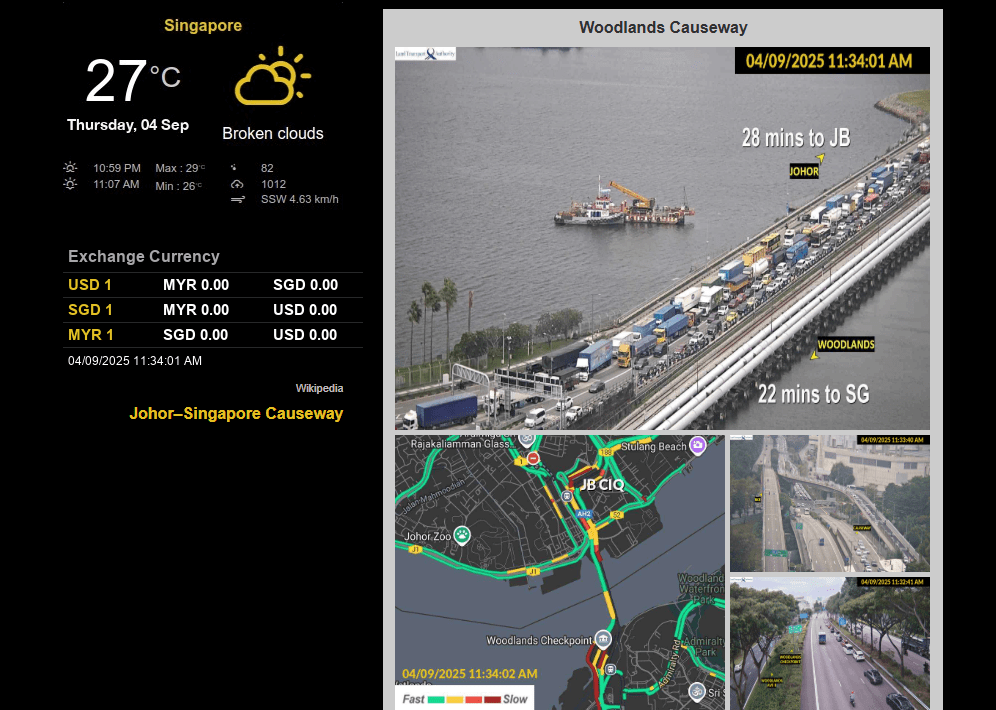996x710 pixels.
Task: Click the Woodlands Checkpoint marker icon on map
Action: point(602,638)
